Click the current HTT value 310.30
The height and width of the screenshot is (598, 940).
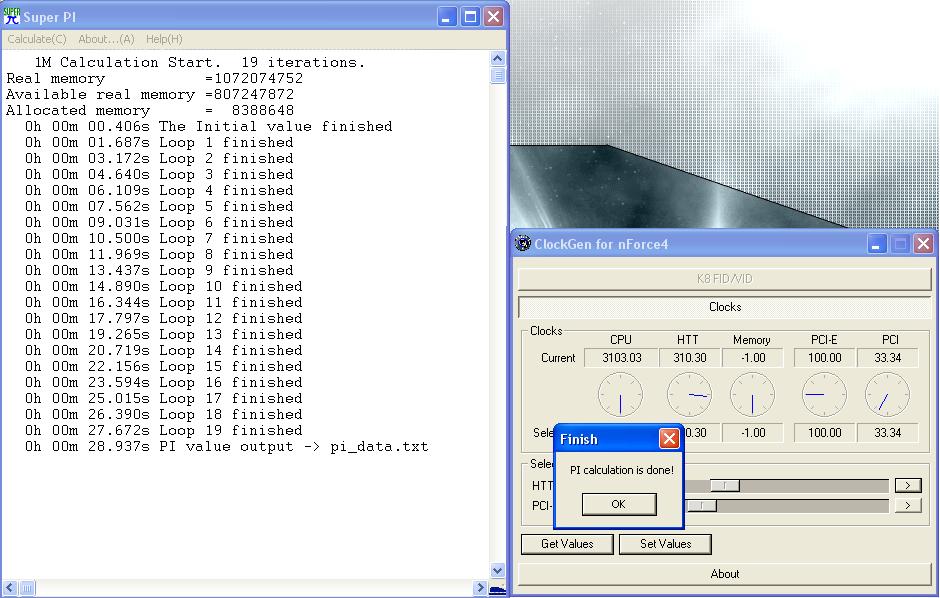(x=689, y=358)
